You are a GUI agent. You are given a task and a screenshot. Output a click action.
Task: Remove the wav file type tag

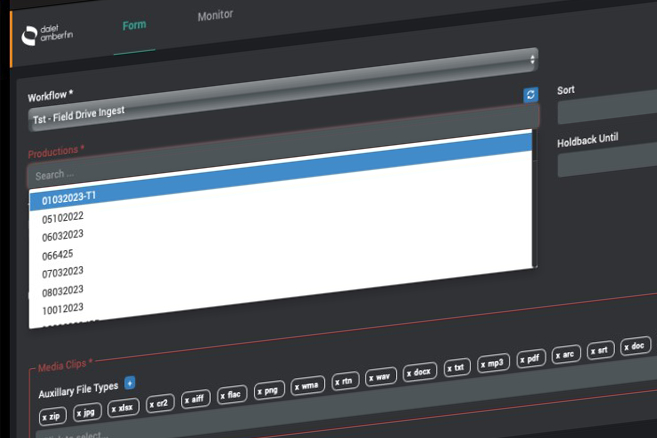coord(371,378)
